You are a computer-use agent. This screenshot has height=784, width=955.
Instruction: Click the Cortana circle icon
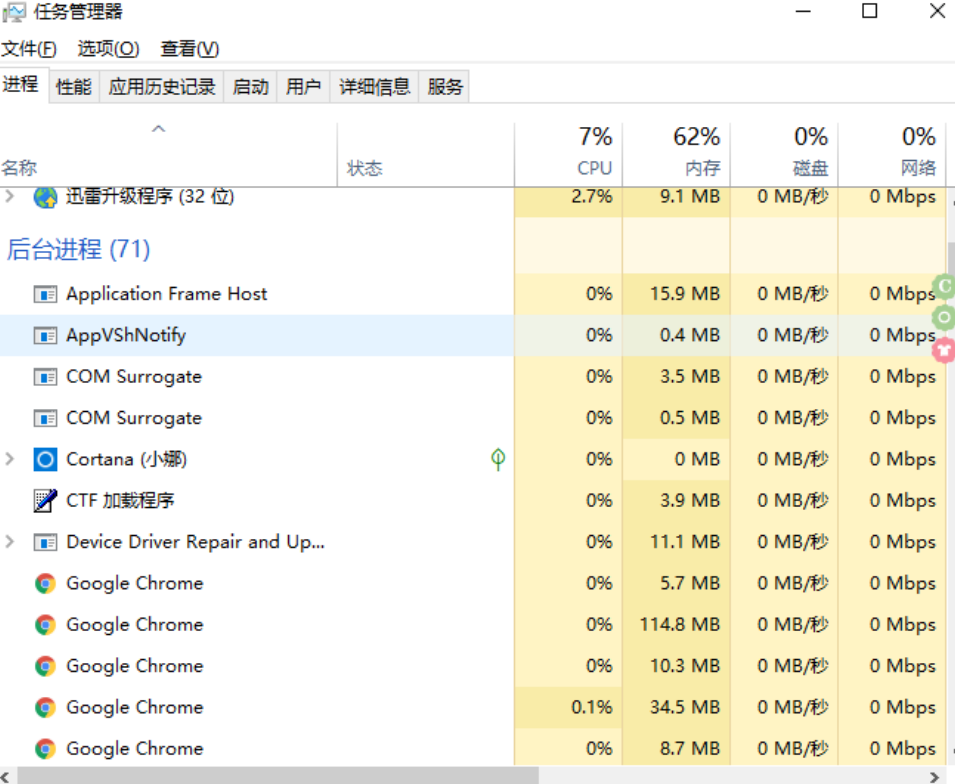[45, 459]
